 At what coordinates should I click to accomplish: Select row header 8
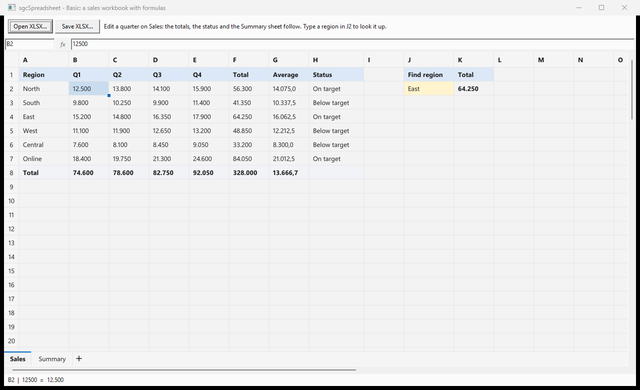[11, 173]
